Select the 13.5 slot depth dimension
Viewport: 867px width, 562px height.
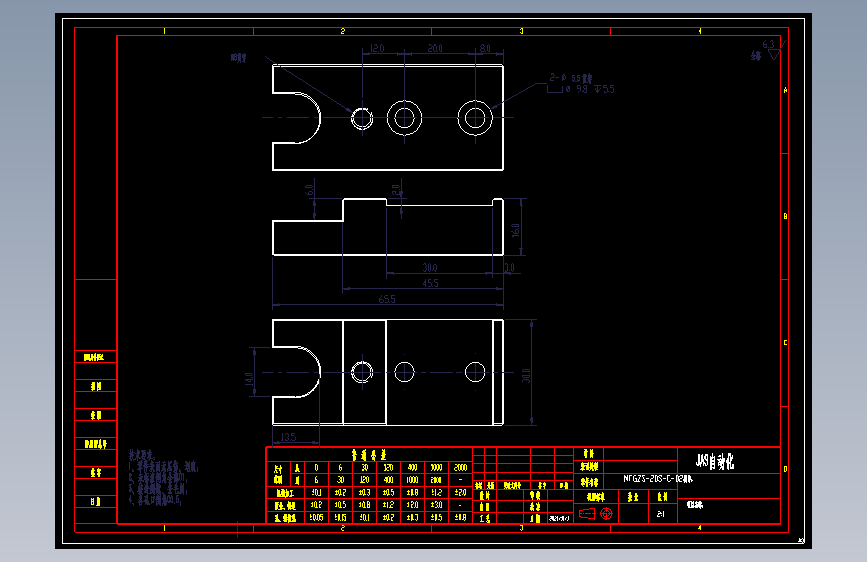point(288,437)
